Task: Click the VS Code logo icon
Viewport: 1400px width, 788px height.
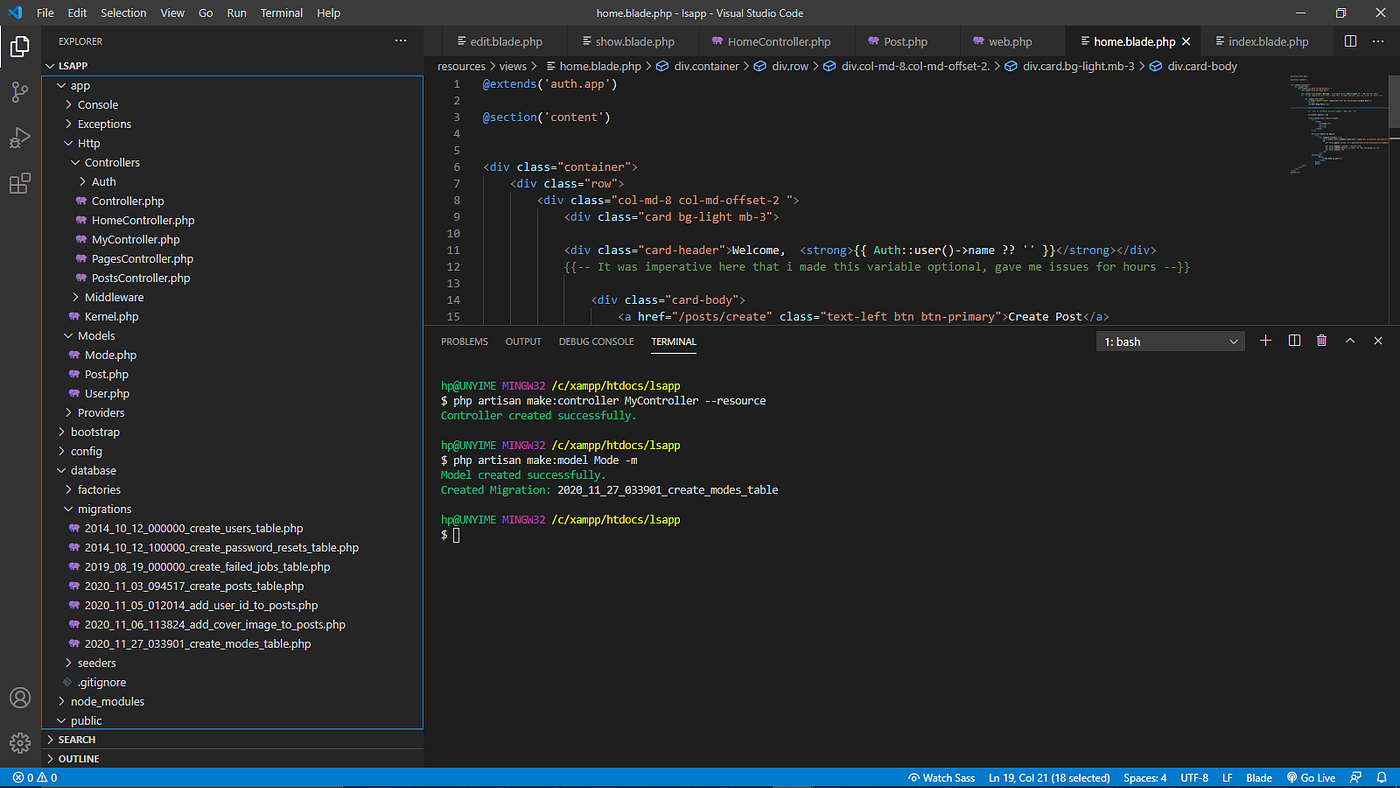Action: 14,13
